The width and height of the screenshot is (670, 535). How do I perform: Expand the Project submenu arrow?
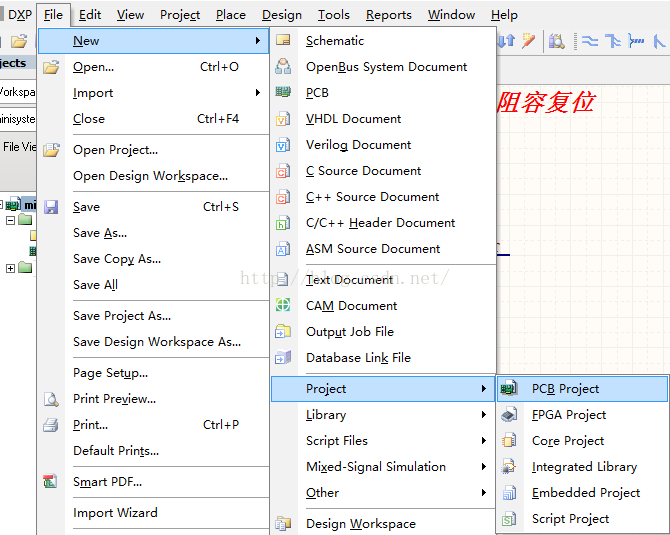(x=484, y=388)
